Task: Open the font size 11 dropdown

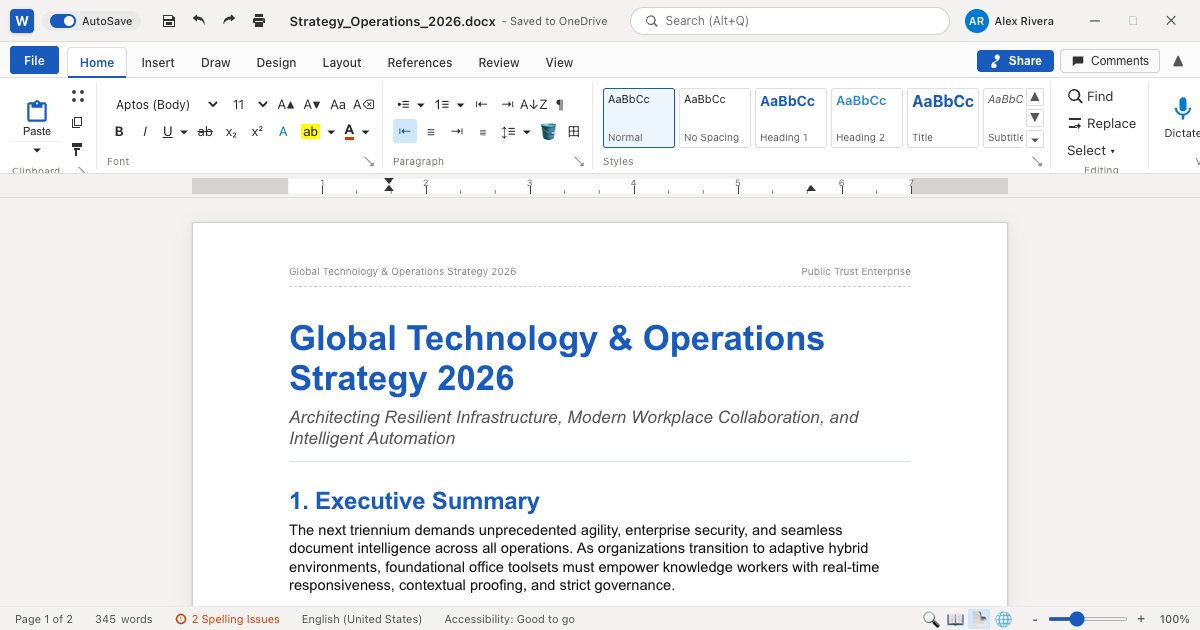Action: [250, 104]
